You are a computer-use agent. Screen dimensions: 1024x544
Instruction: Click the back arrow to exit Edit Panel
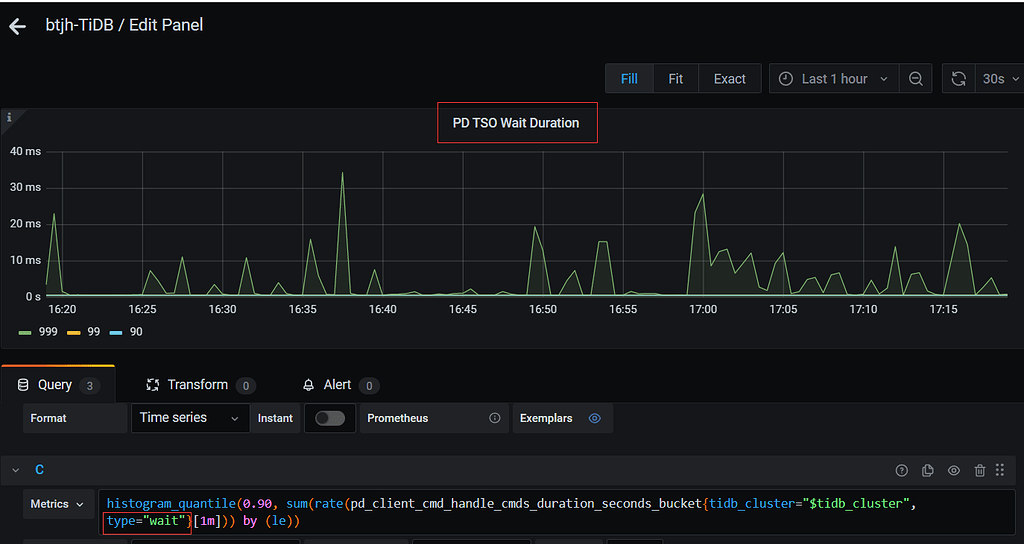17,26
